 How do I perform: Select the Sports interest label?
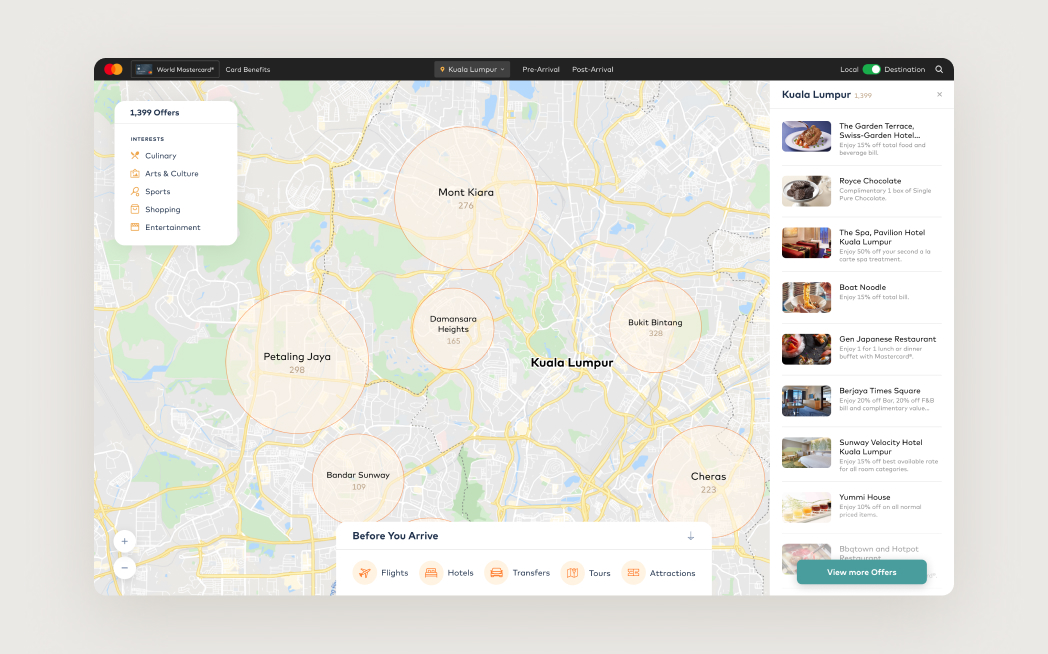click(x=158, y=192)
